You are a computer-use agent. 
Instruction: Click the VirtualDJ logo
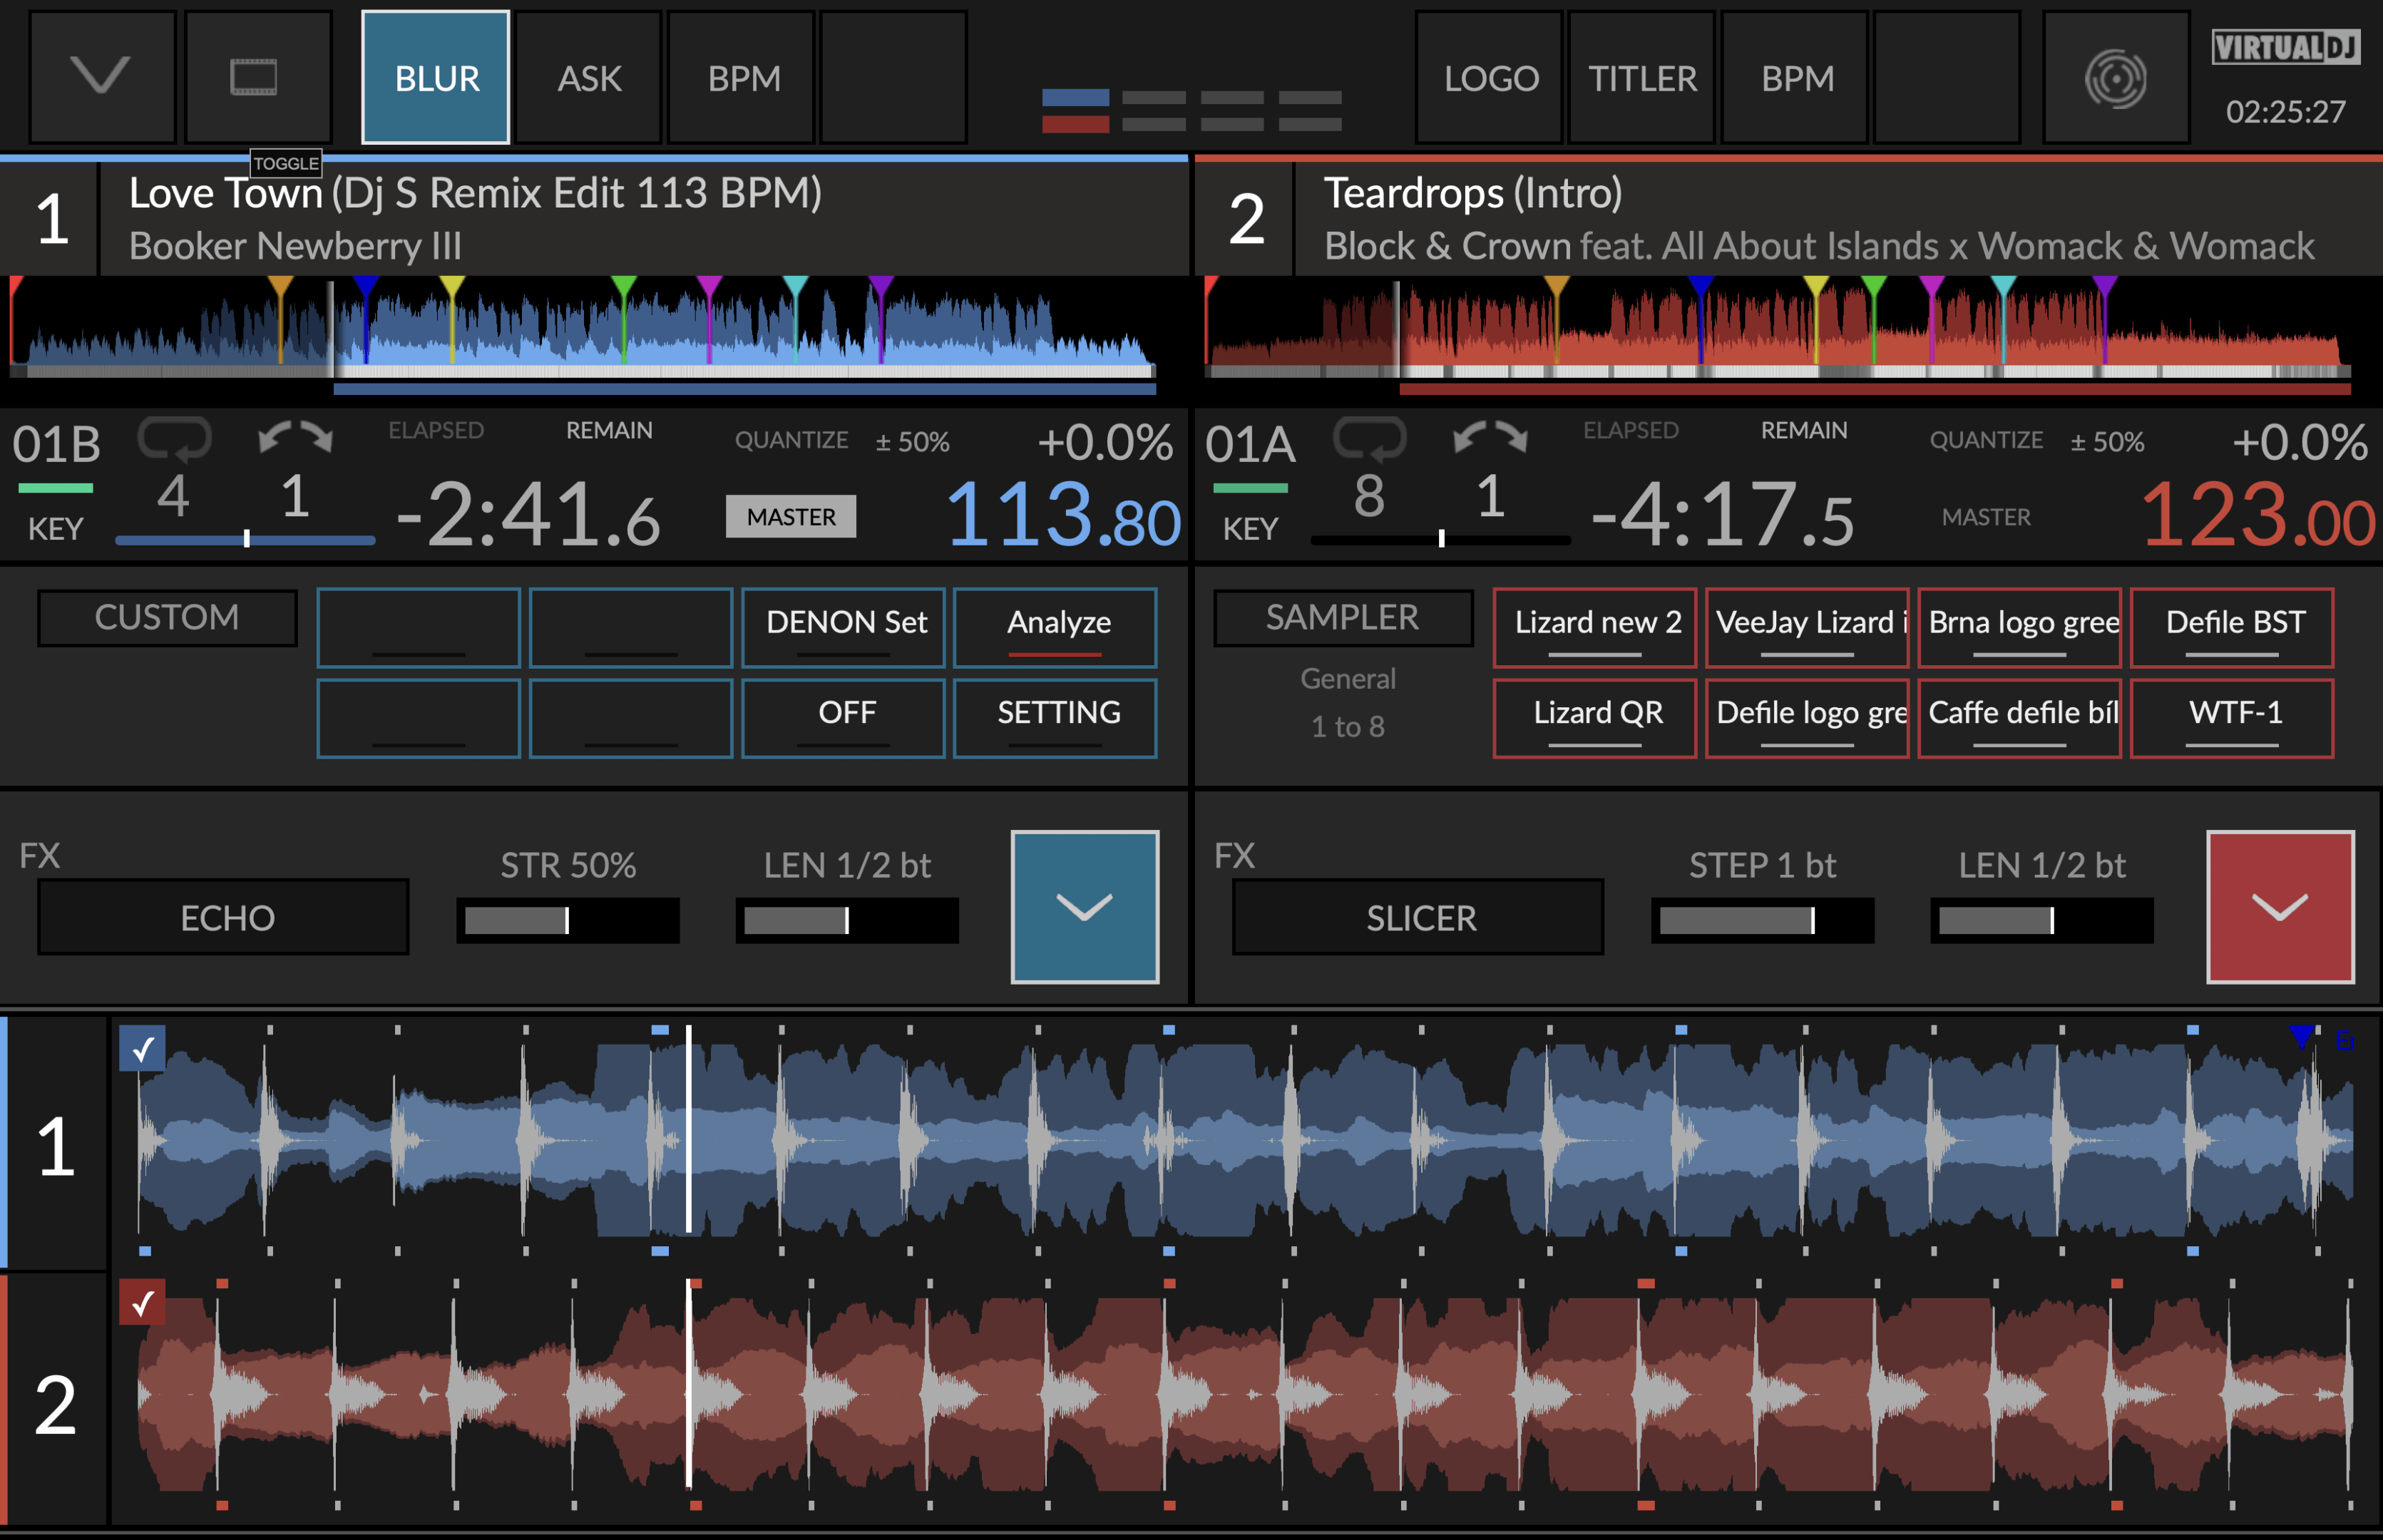pyautogui.click(x=2284, y=47)
